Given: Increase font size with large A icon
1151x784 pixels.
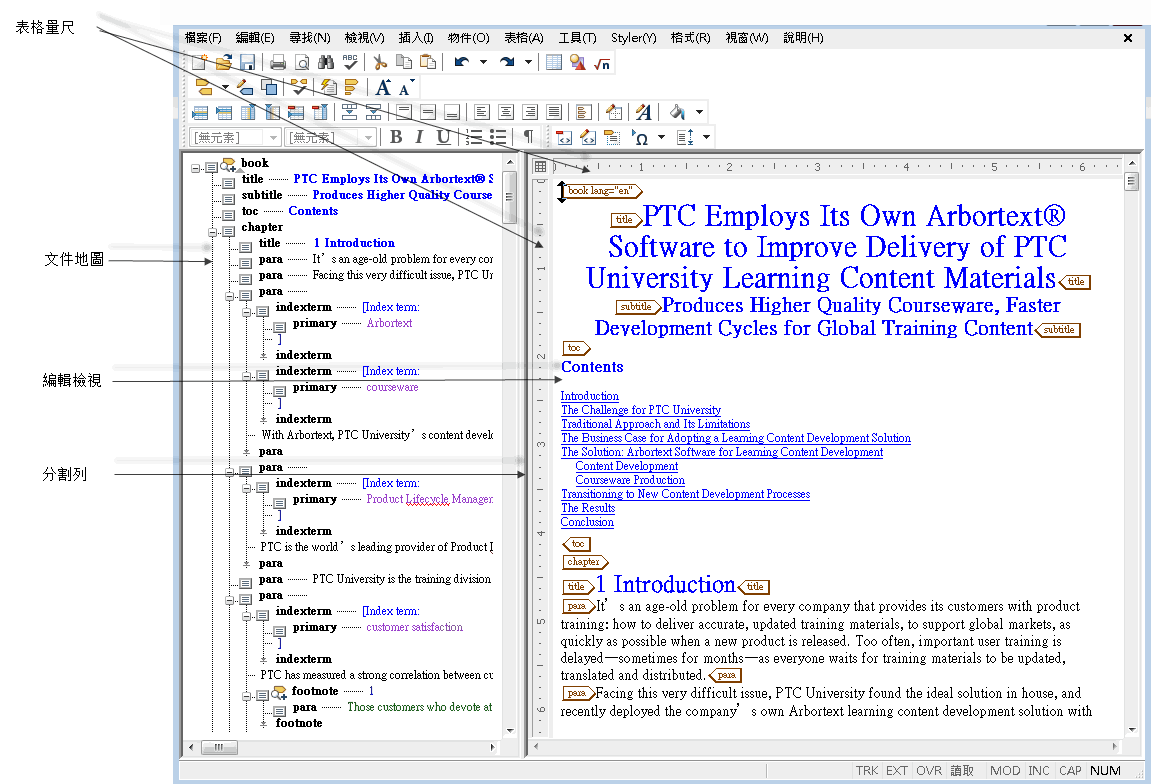Looking at the screenshot, I should pos(383,87).
